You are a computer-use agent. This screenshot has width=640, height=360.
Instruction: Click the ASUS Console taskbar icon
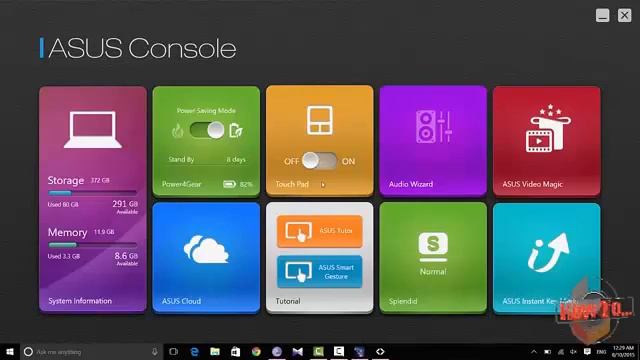pyautogui.click(x=380, y=351)
